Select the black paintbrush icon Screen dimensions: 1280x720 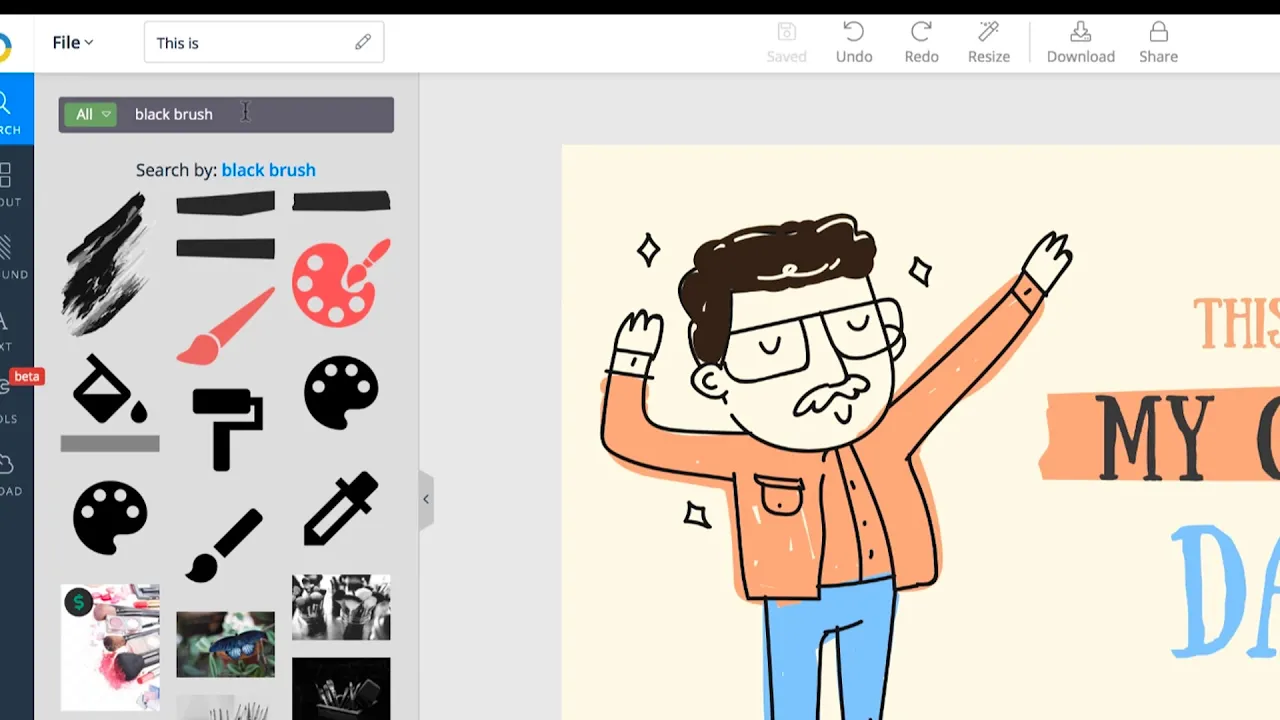pyautogui.click(x=225, y=545)
